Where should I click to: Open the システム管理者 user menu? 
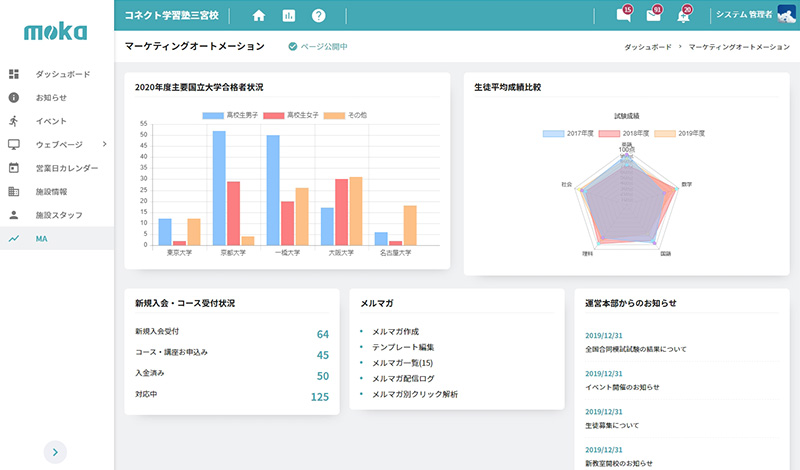pos(743,15)
